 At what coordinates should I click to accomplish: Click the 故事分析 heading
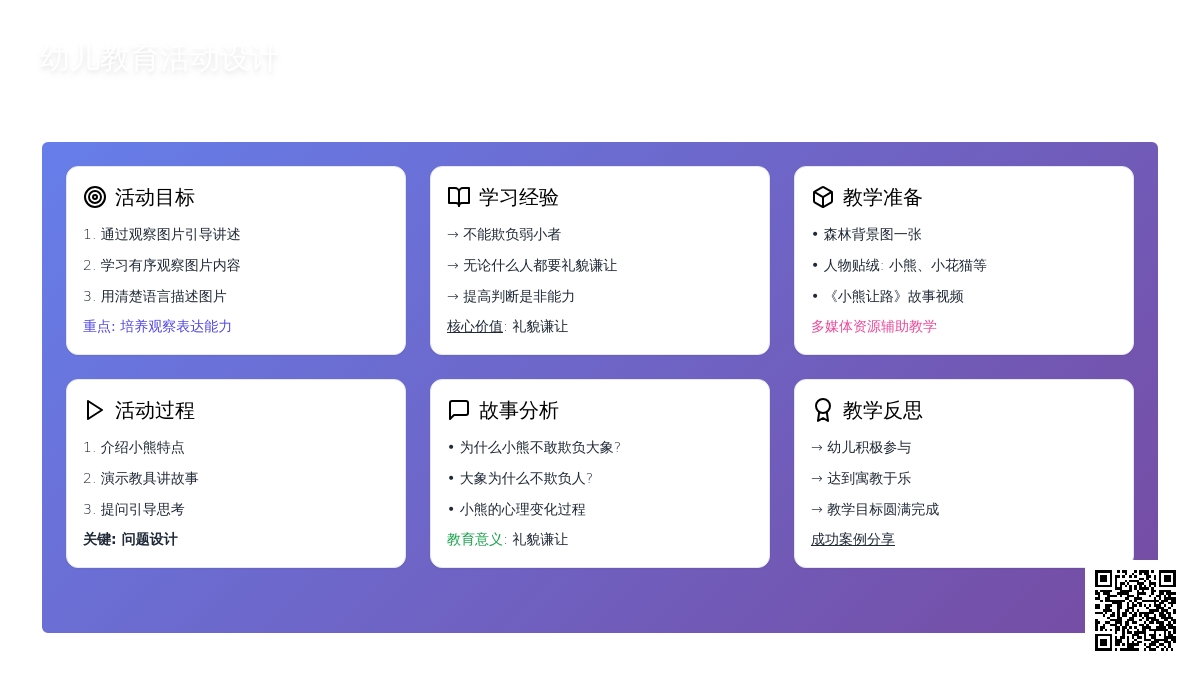tap(519, 410)
